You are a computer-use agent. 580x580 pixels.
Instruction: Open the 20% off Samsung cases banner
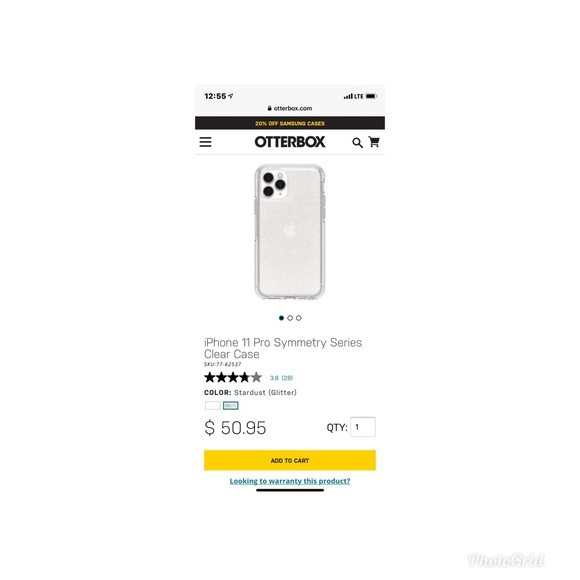tap(290, 123)
